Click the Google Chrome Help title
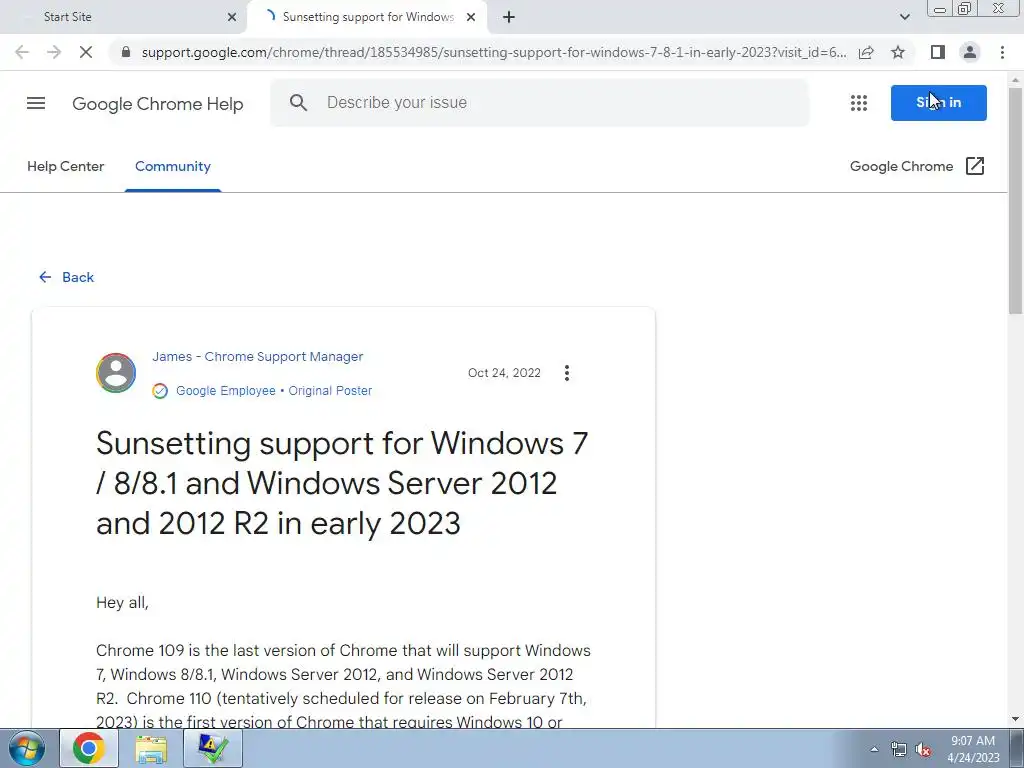Screen dimensions: 1024x768 pyautogui.click(x=157, y=103)
